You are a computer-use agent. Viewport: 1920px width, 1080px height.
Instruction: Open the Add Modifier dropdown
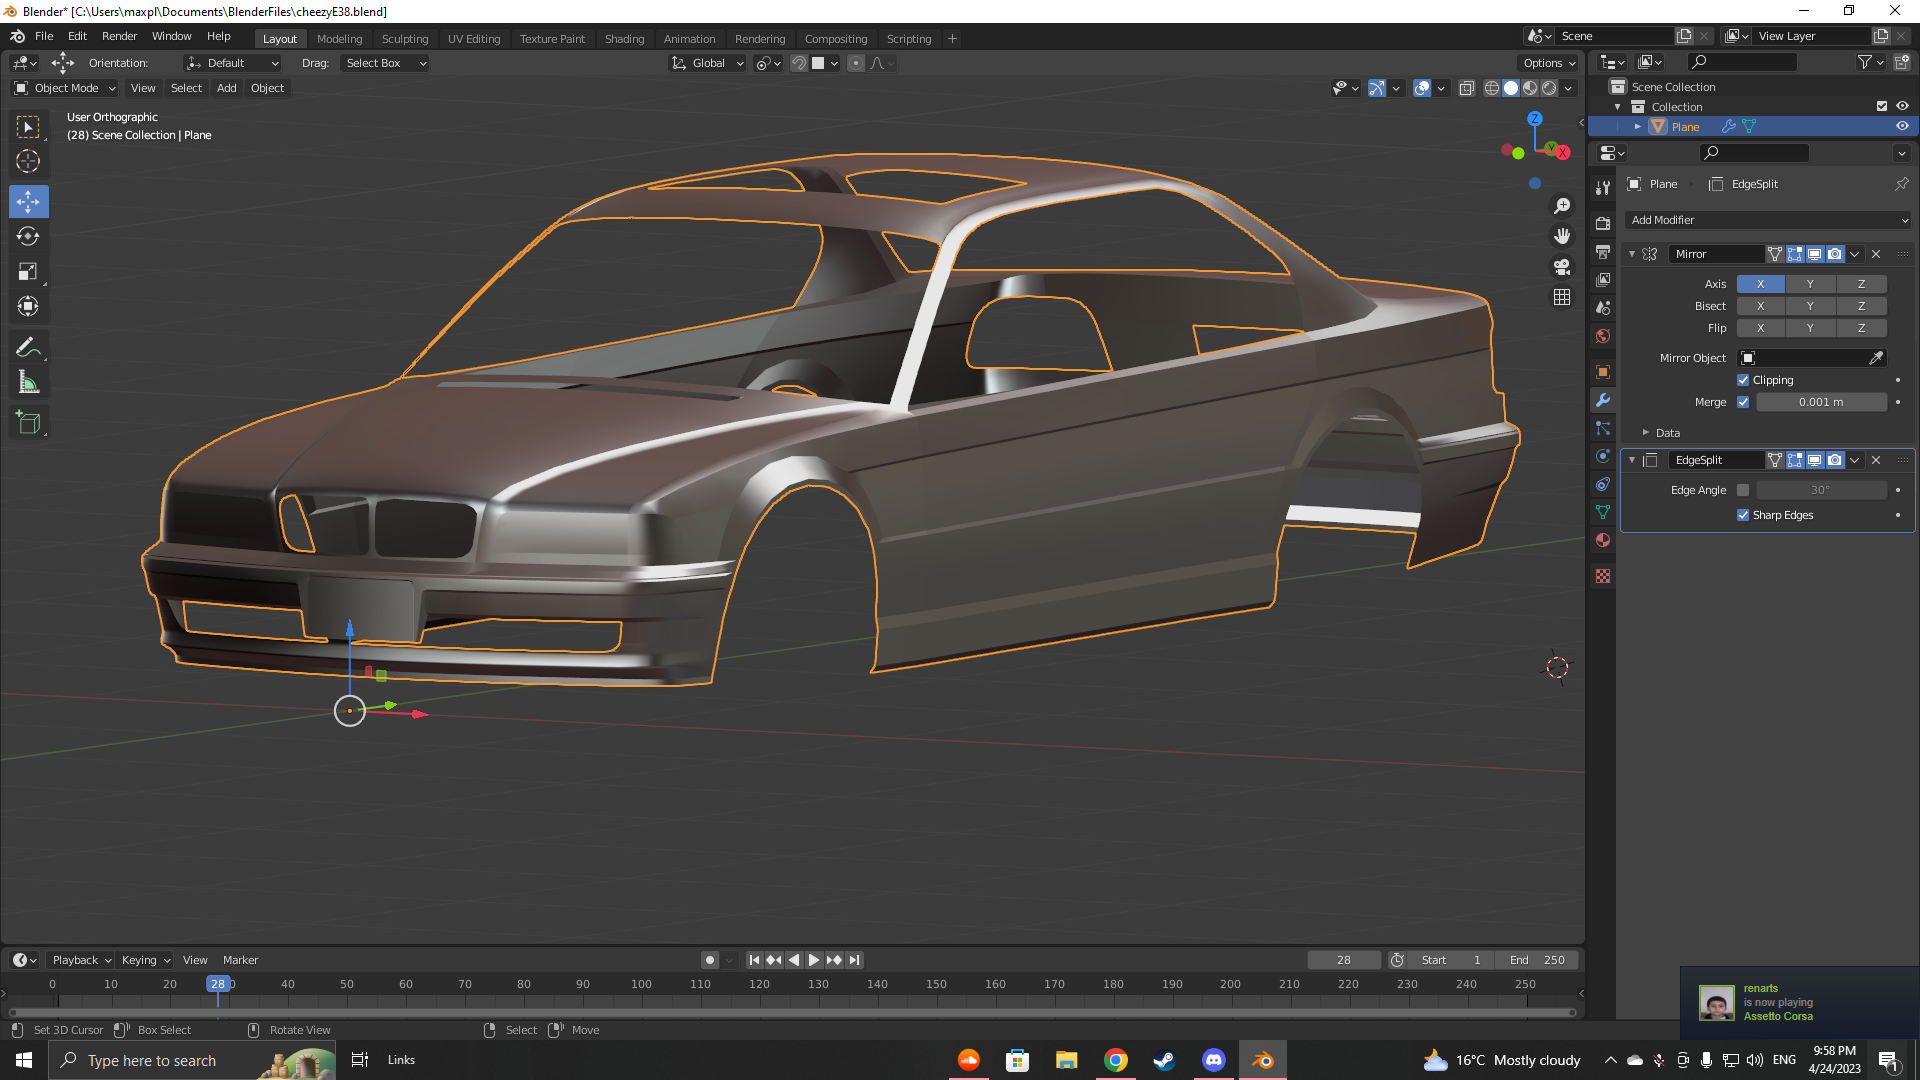pyautogui.click(x=1767, y=220)
